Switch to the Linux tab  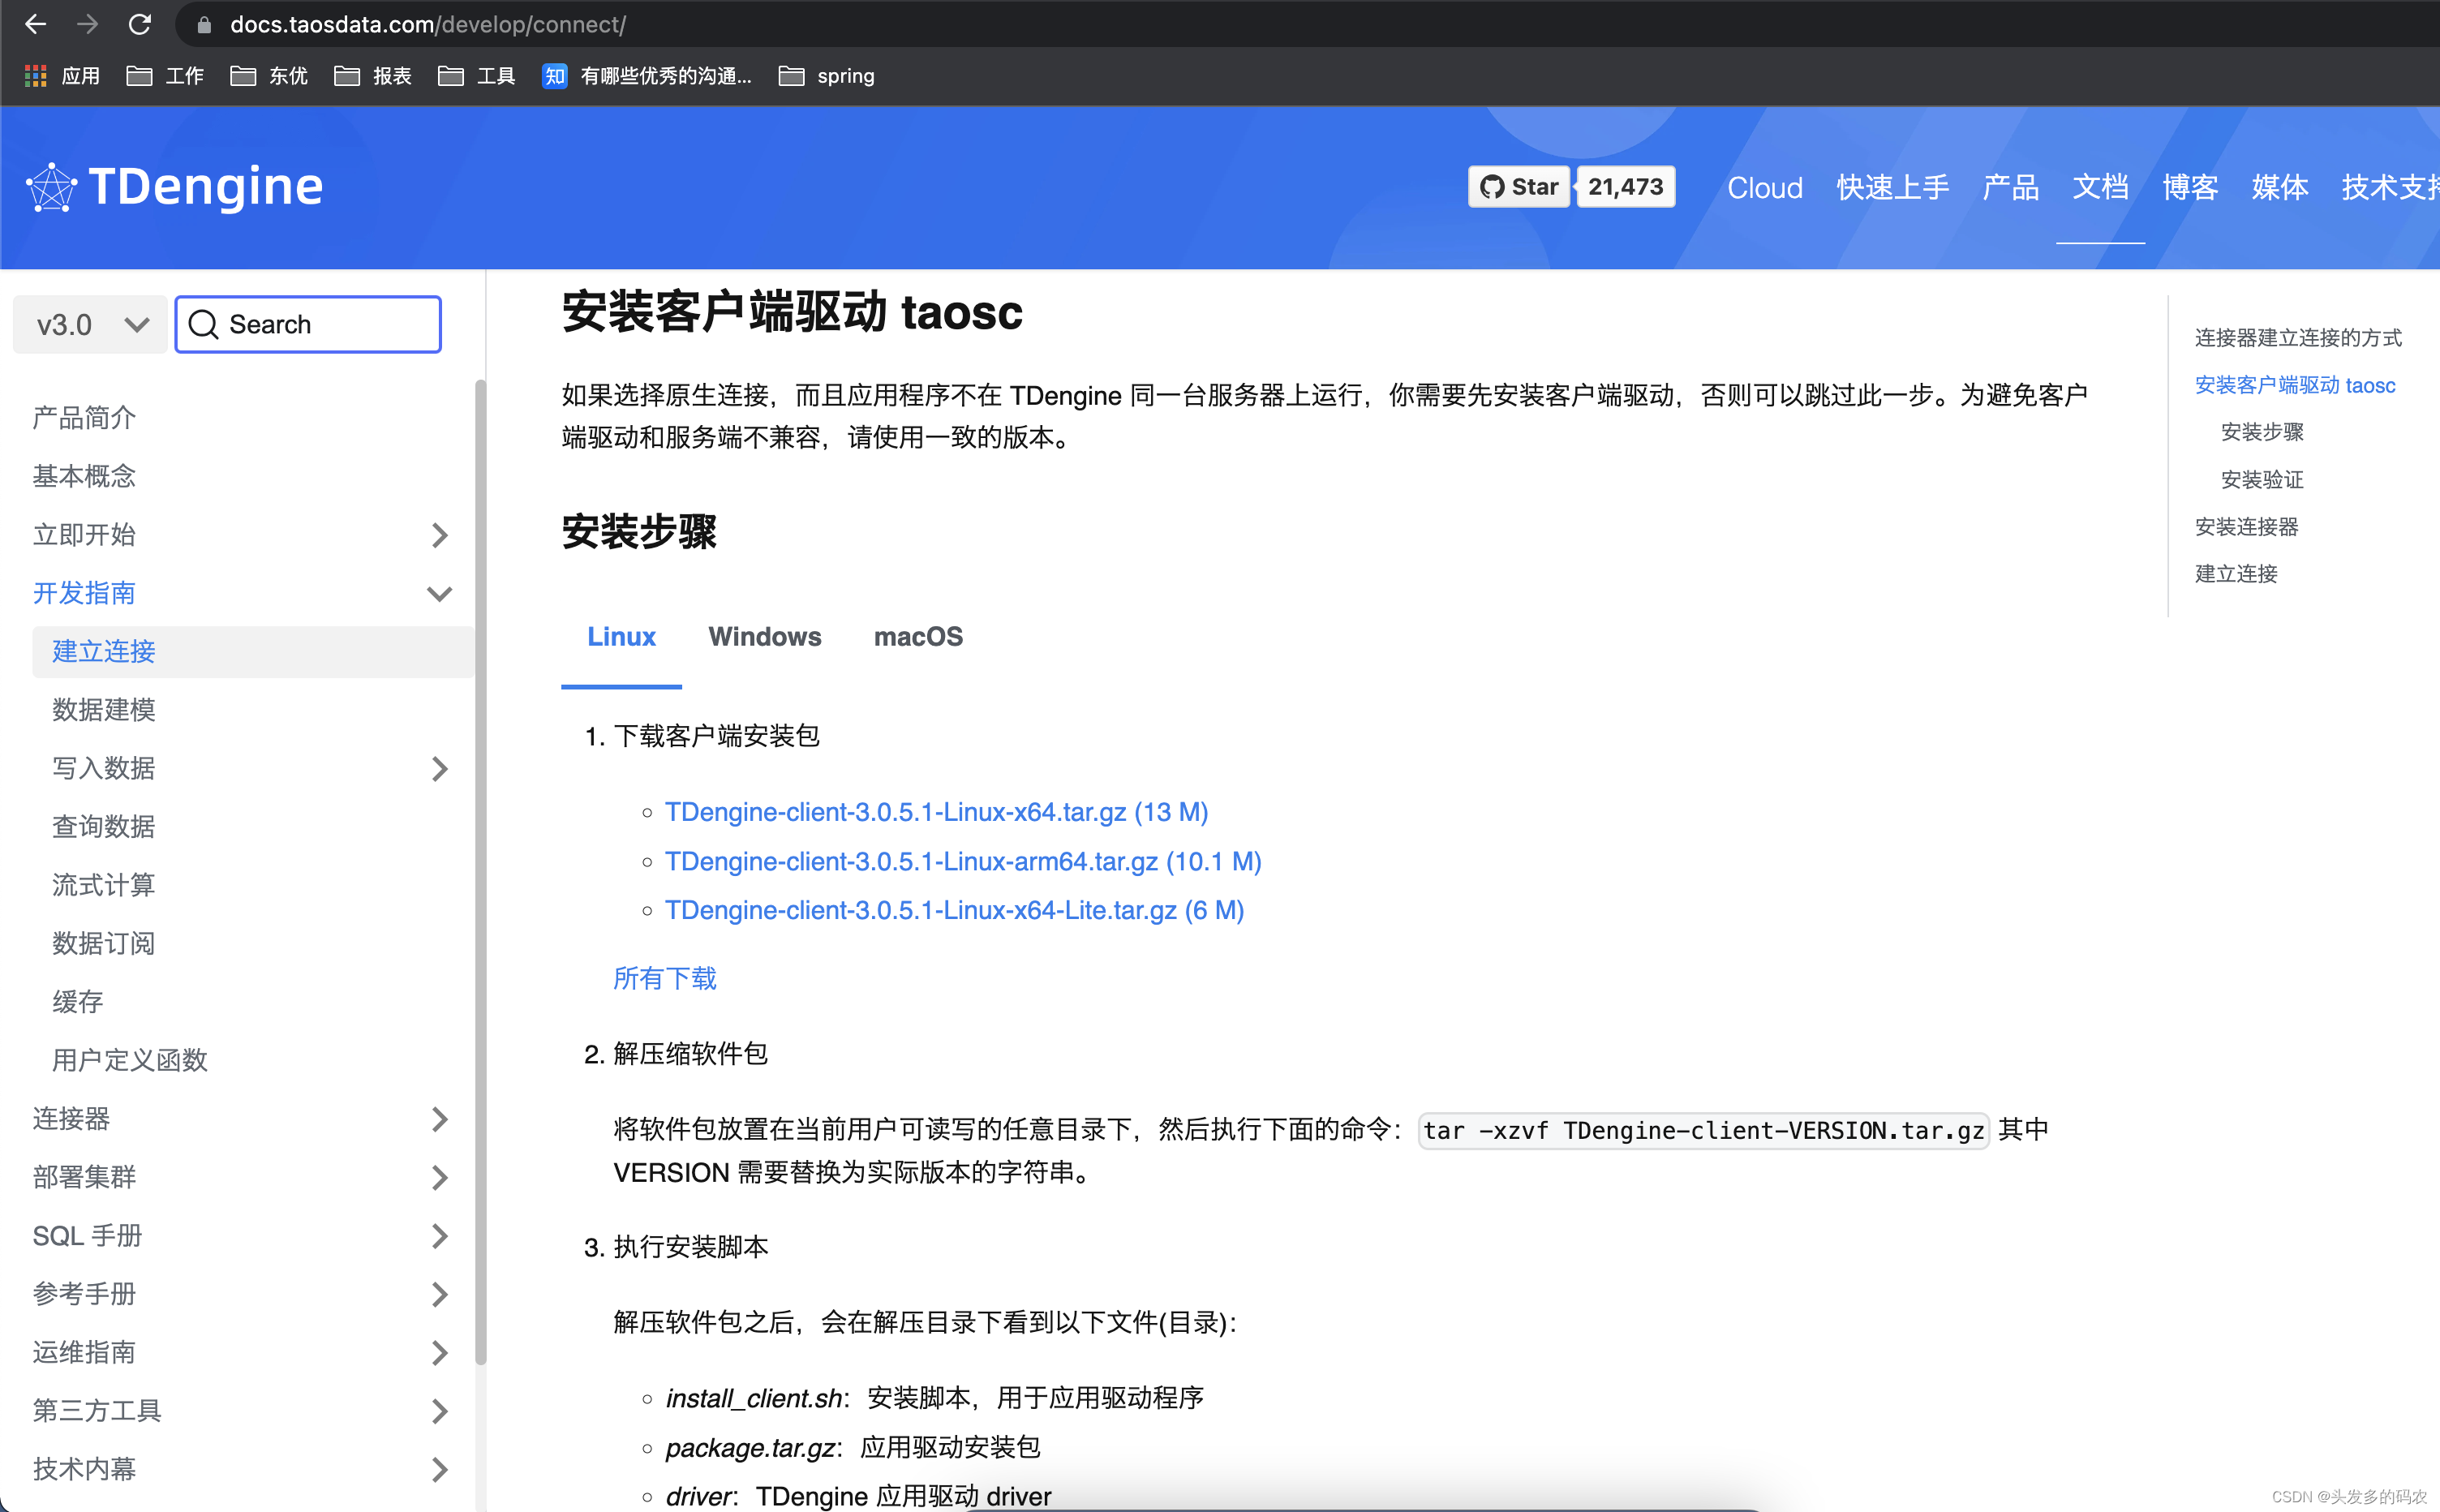tap(621, 637)
